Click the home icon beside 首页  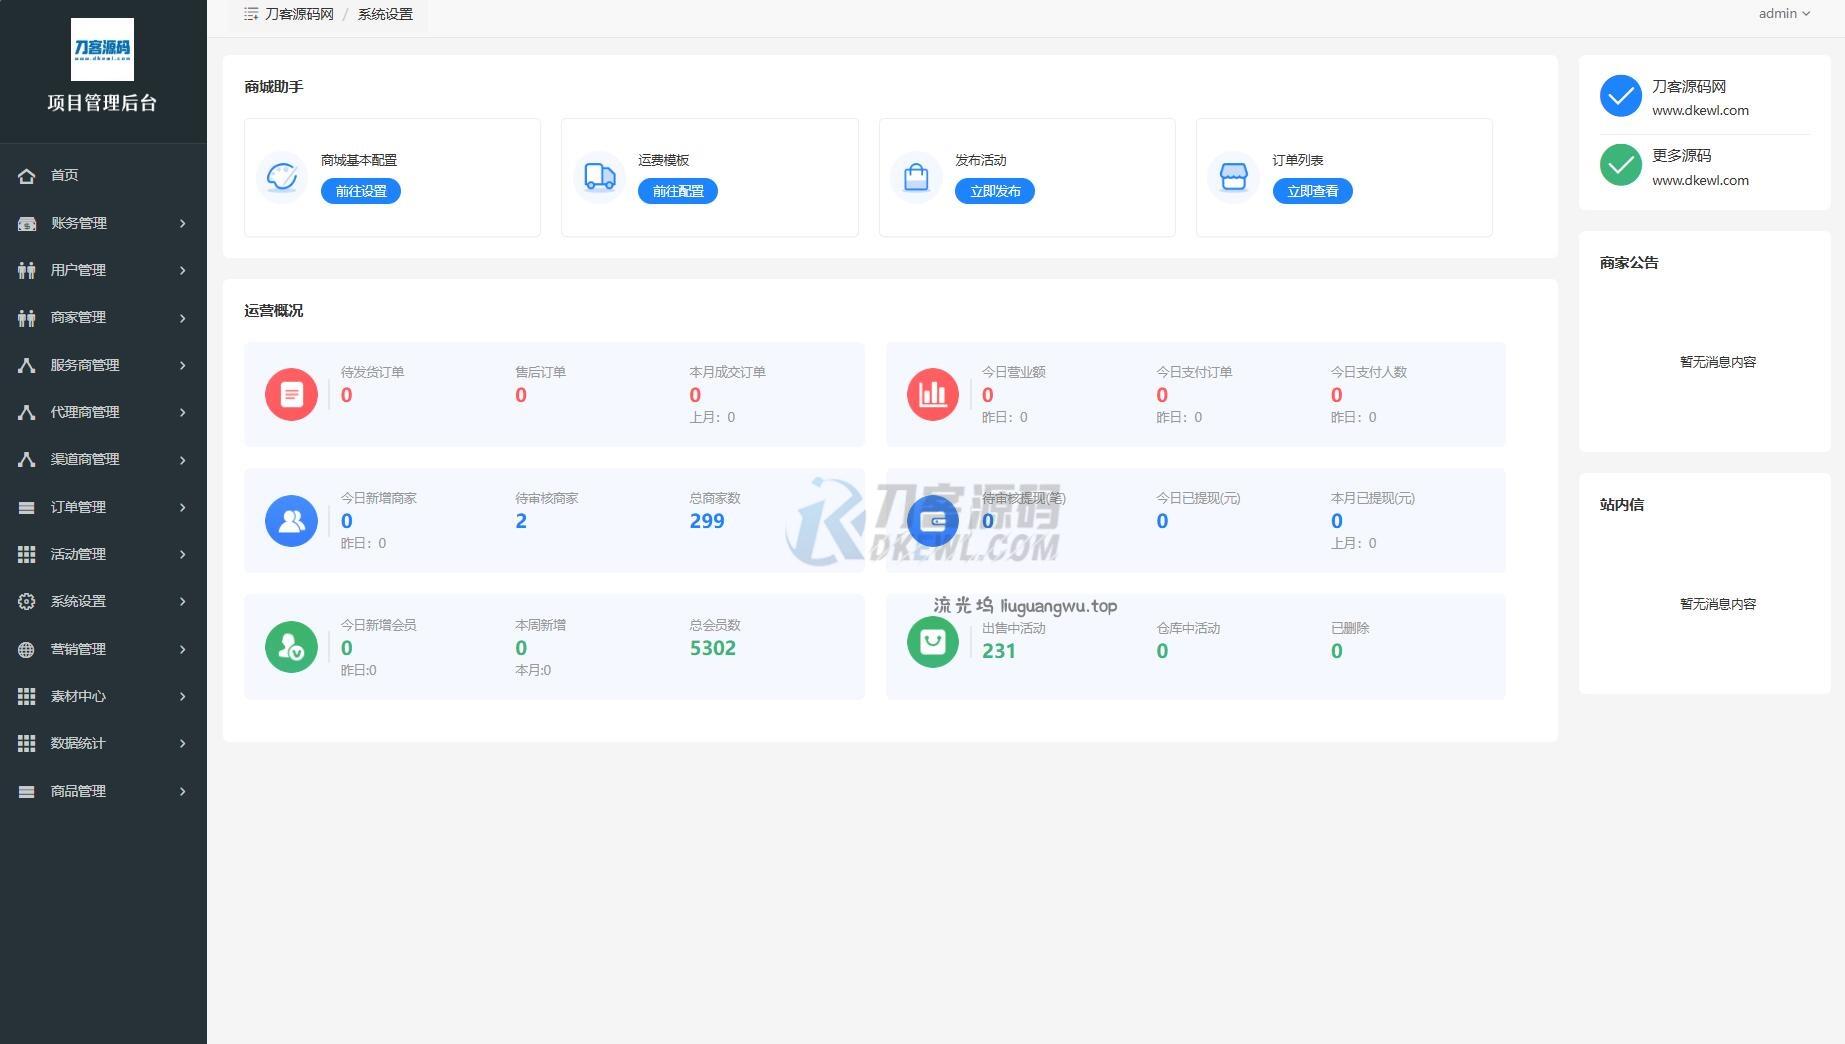pos(27,176)
